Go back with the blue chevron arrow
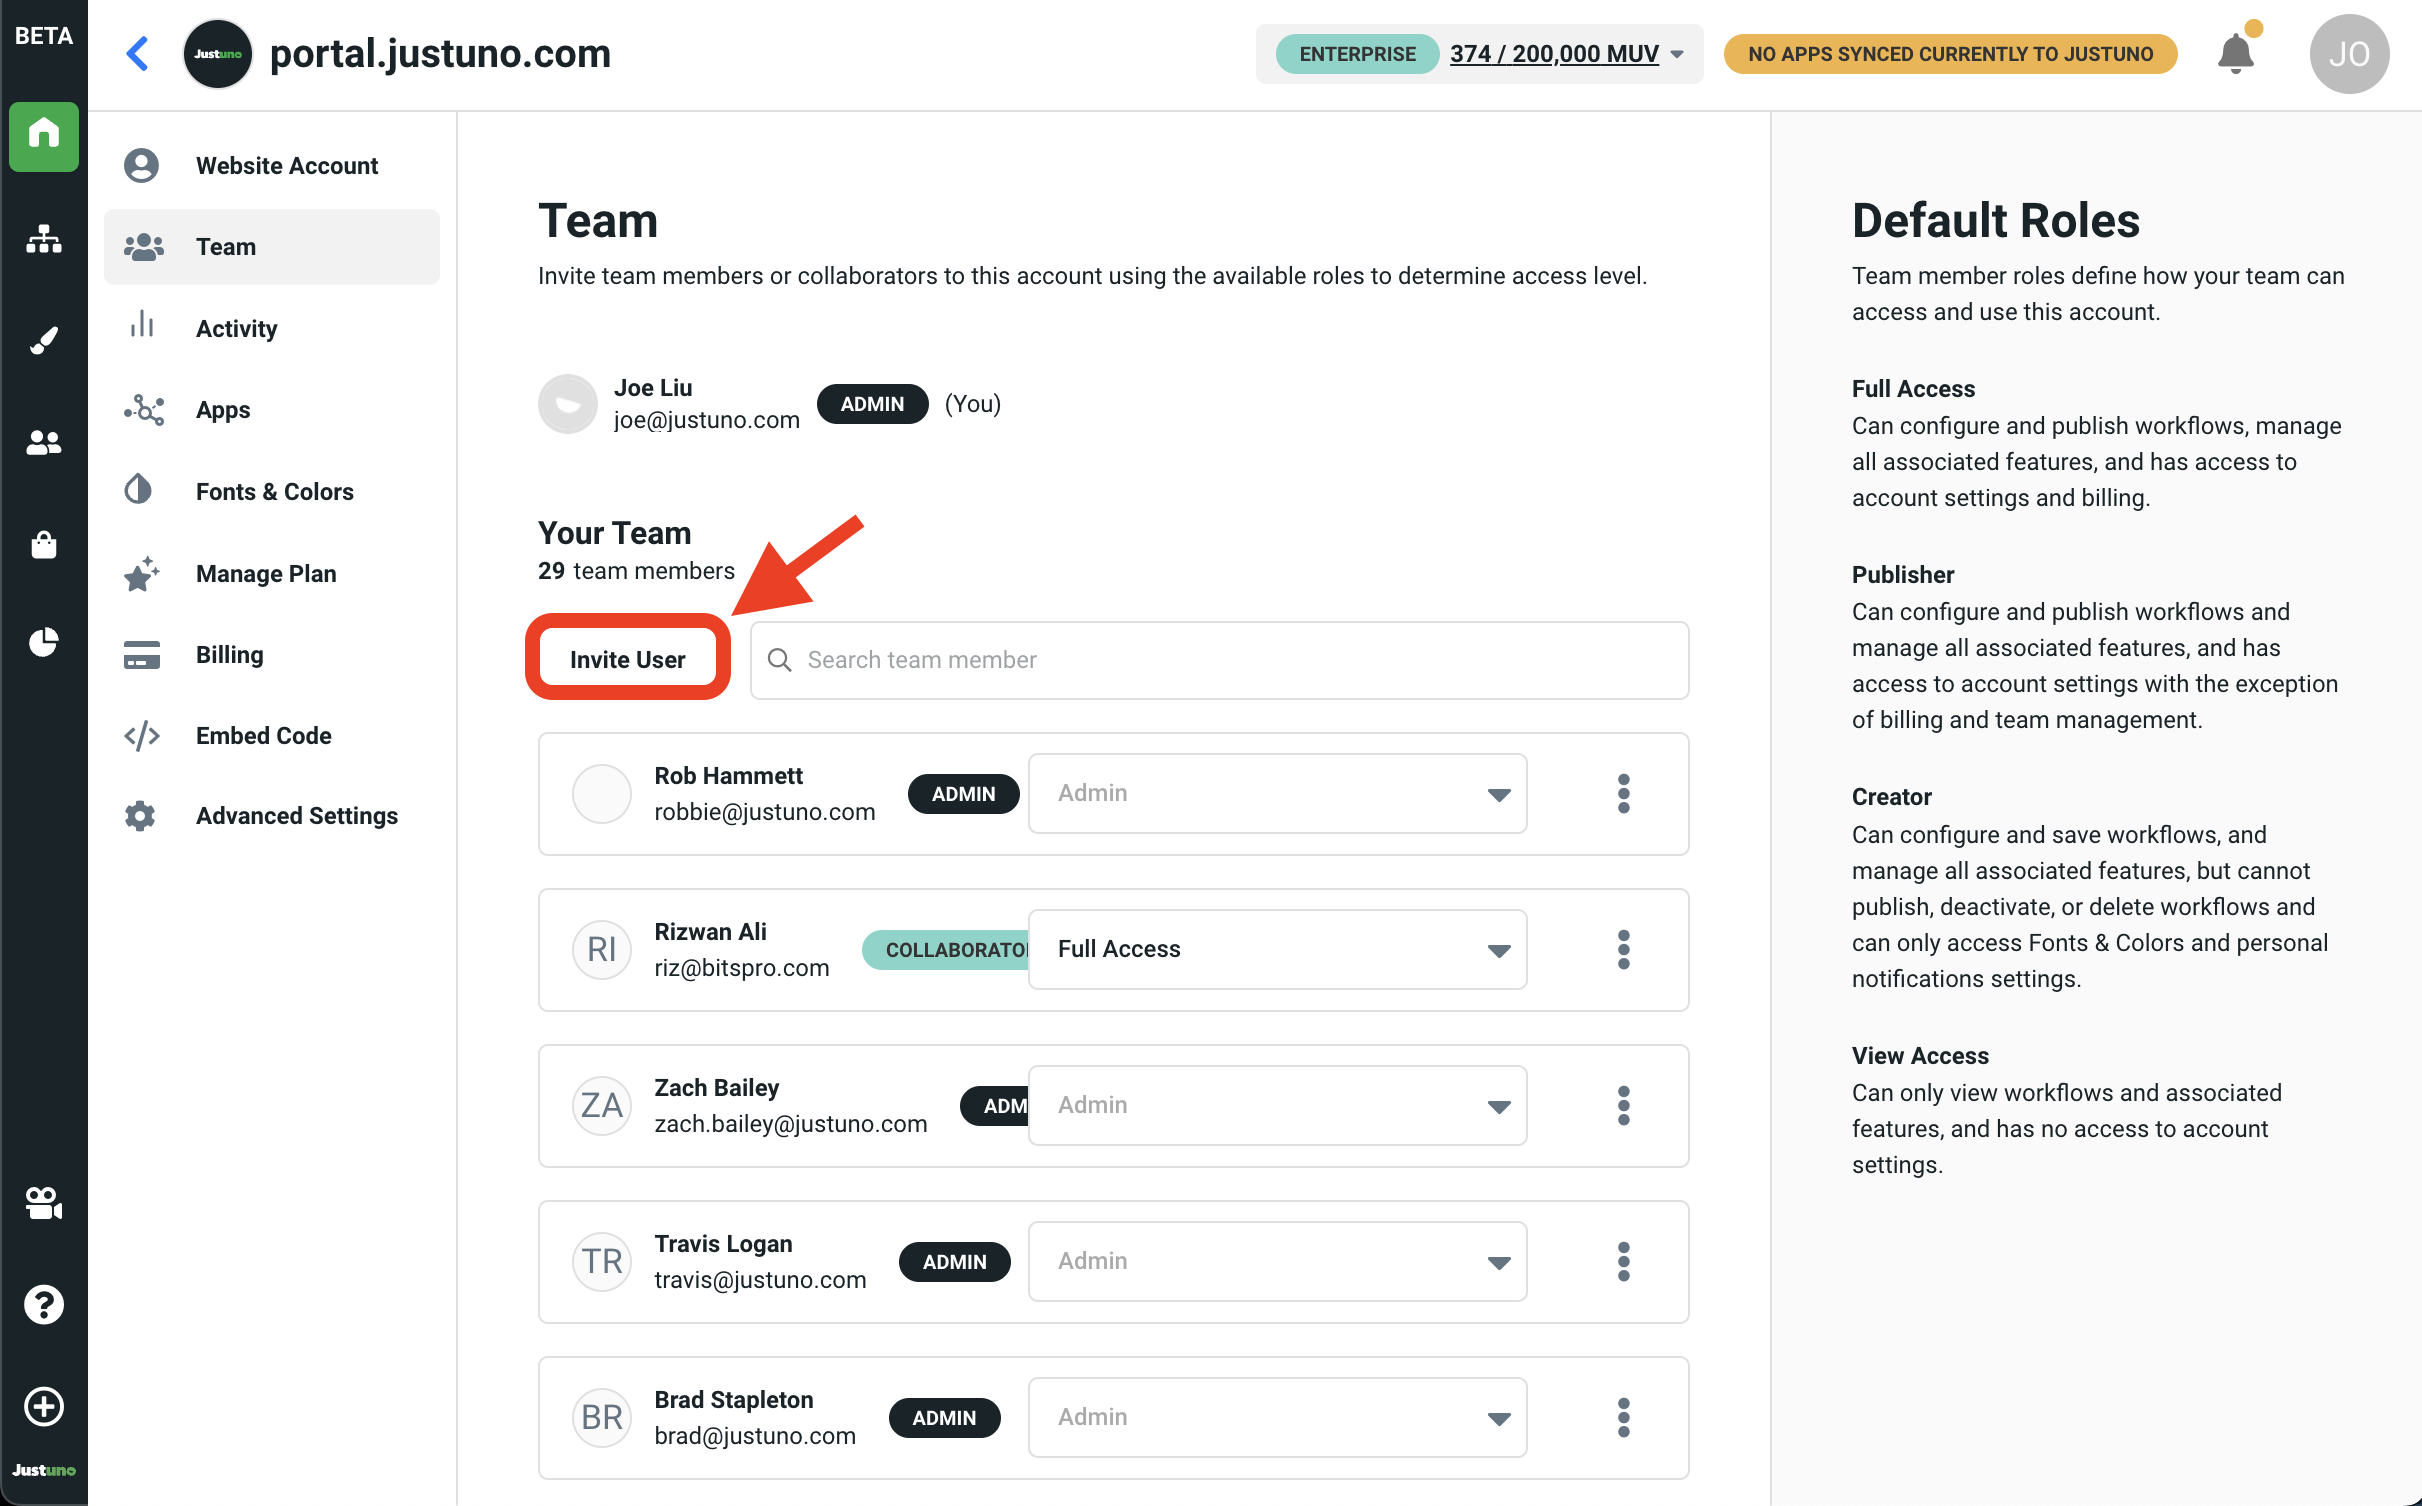 click(x=138, y=54)
